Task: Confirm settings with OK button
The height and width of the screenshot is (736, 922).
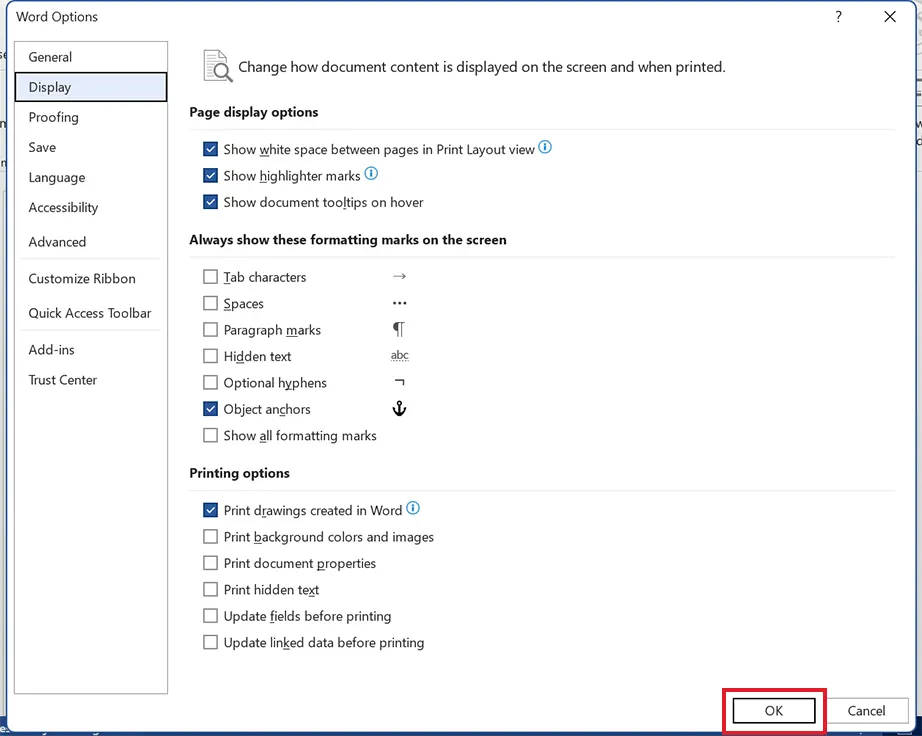Action: coord(774,711)
